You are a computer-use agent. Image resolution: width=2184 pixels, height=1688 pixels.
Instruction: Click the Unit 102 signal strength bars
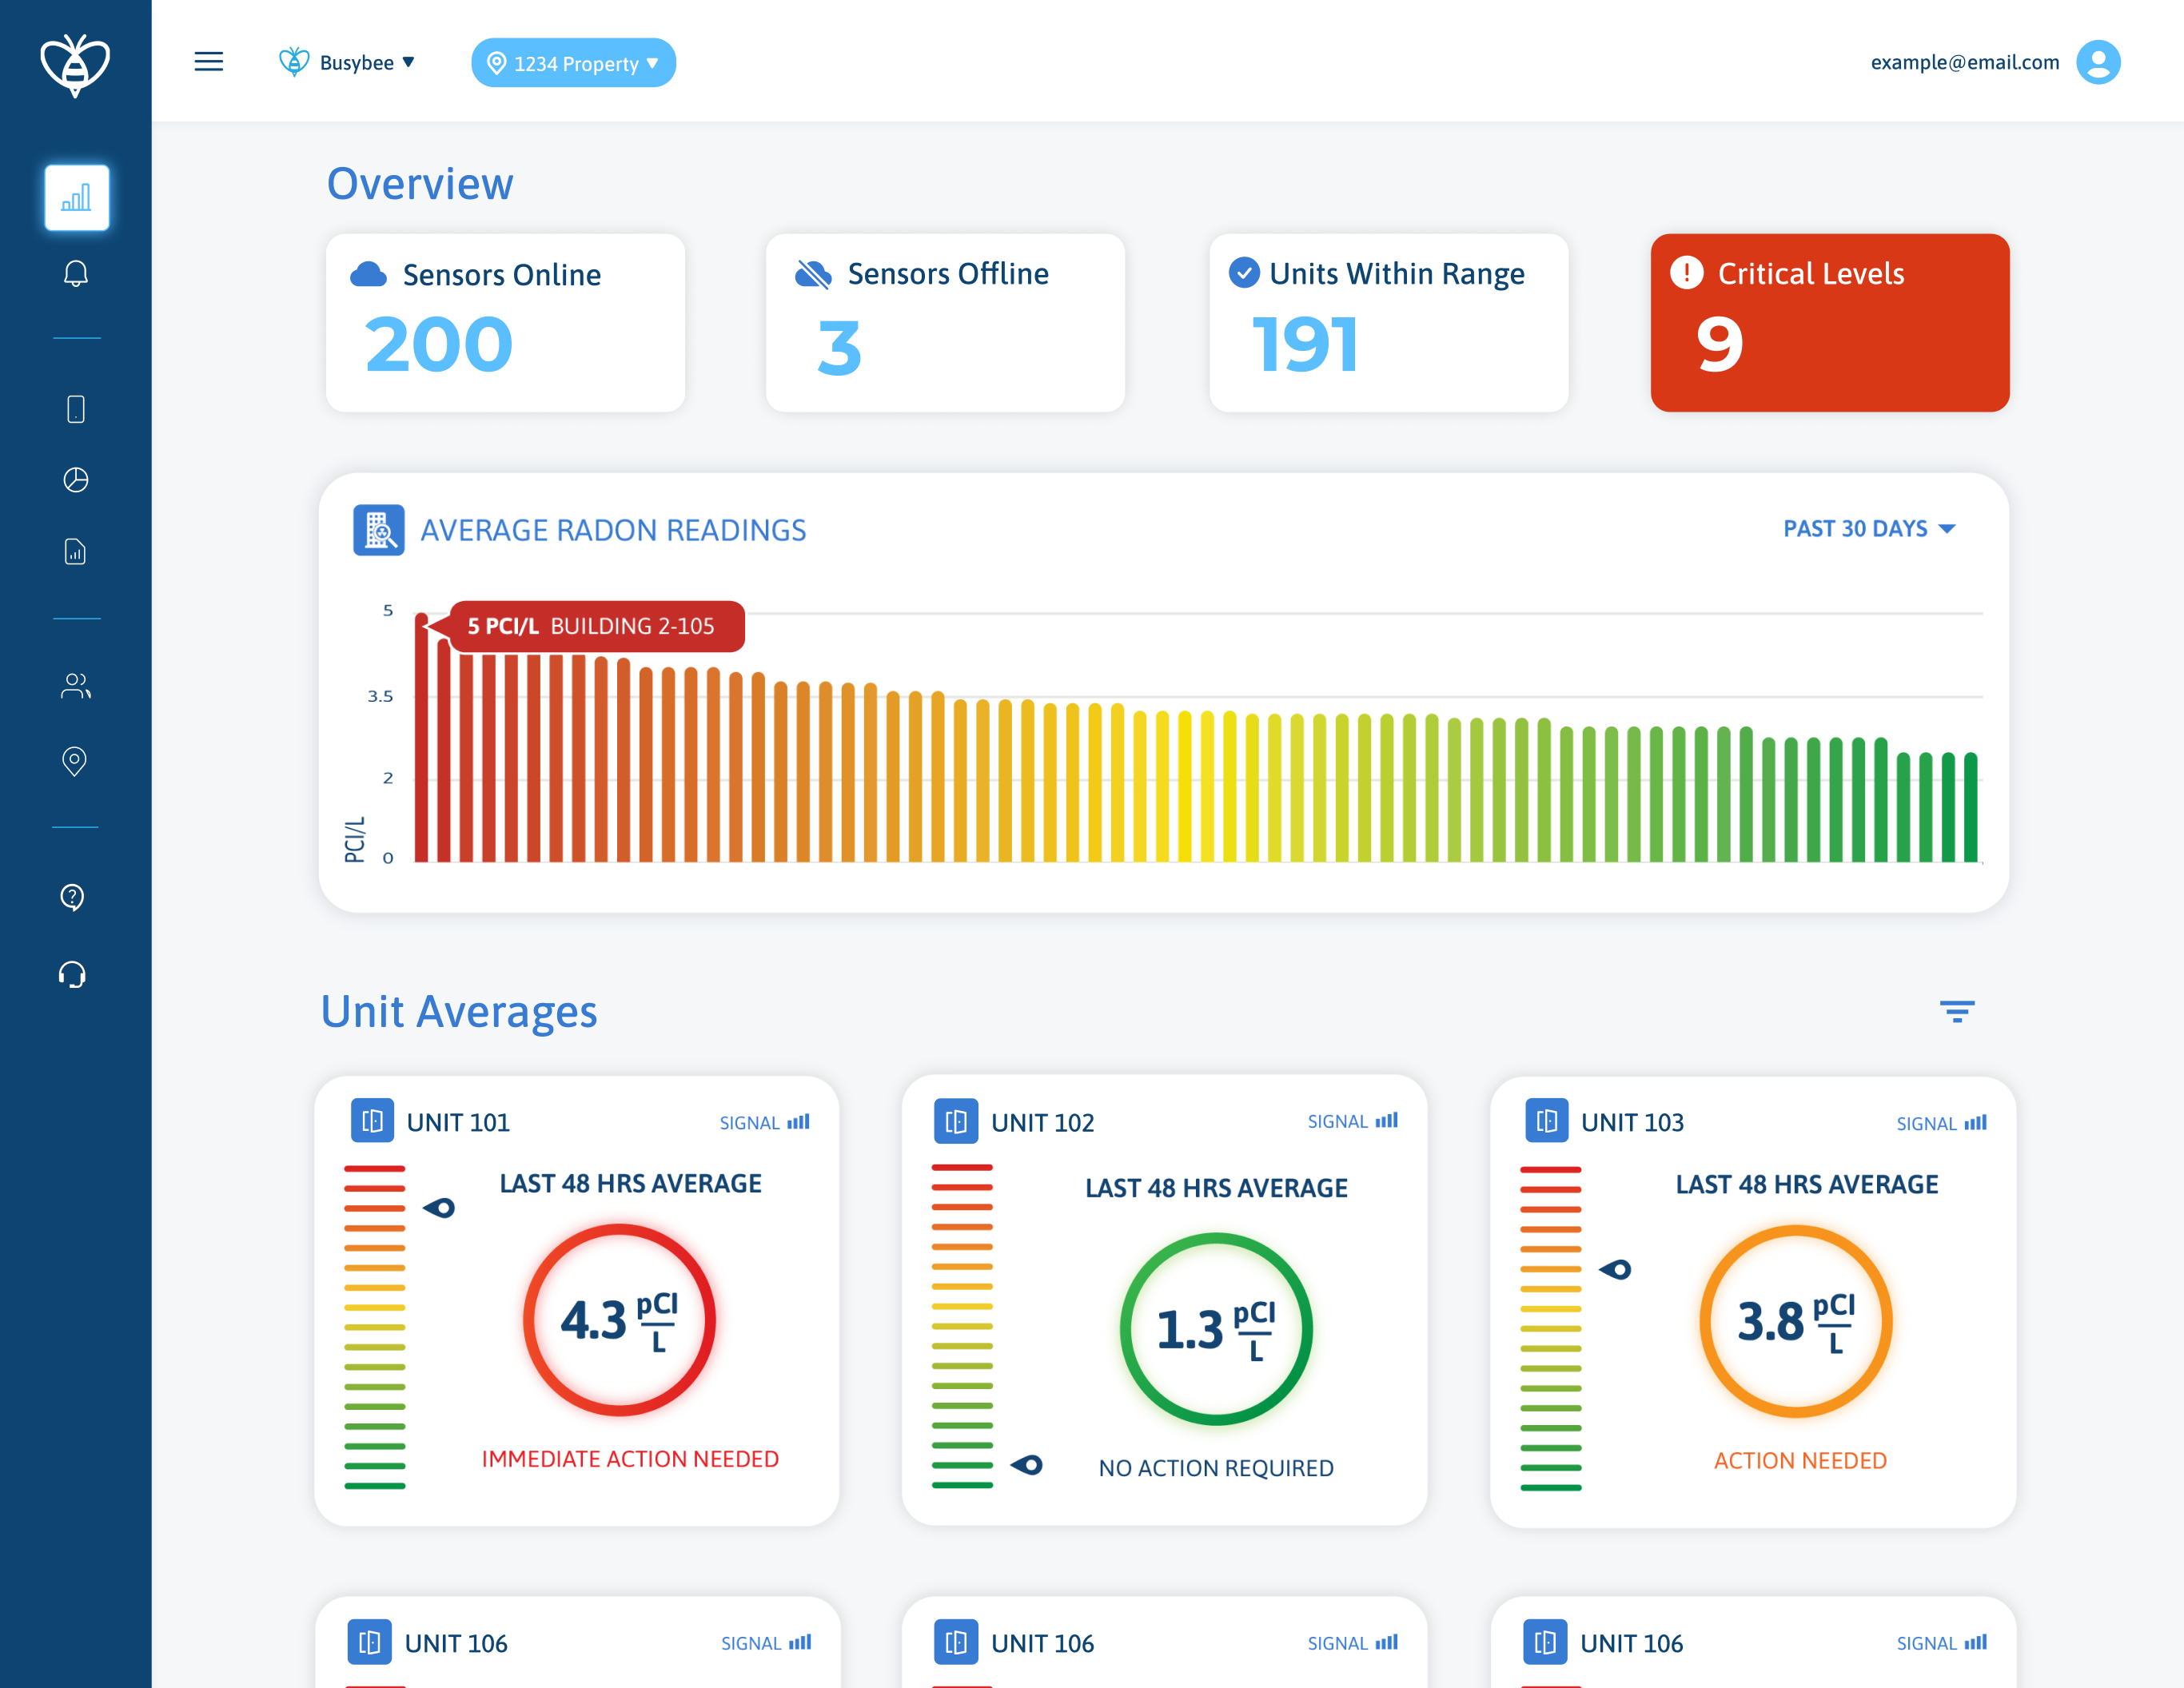(x=1386, y=1121)
